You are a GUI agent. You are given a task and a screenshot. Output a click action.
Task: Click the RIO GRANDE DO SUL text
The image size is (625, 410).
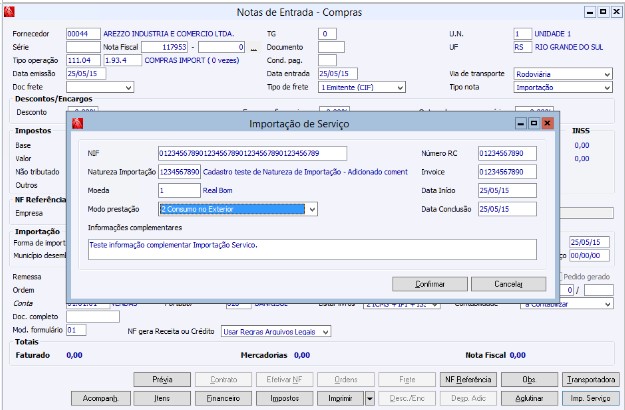pos(569,47)
